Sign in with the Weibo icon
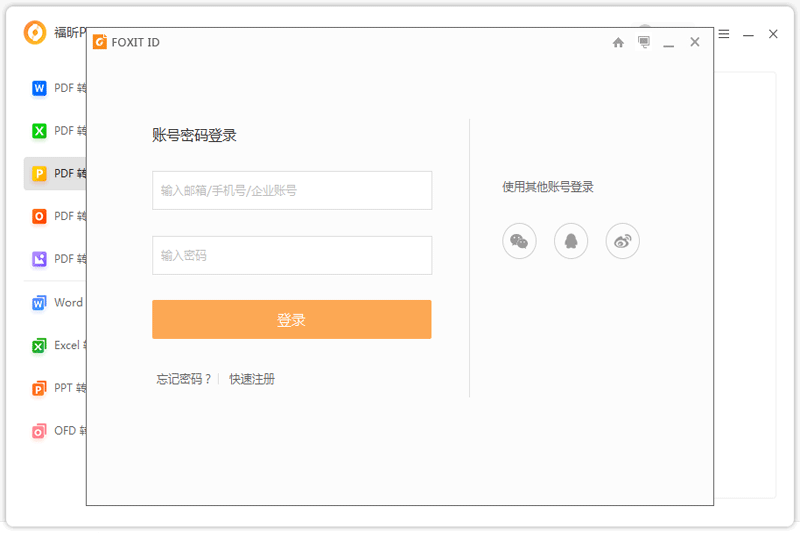 click(622, 241)
